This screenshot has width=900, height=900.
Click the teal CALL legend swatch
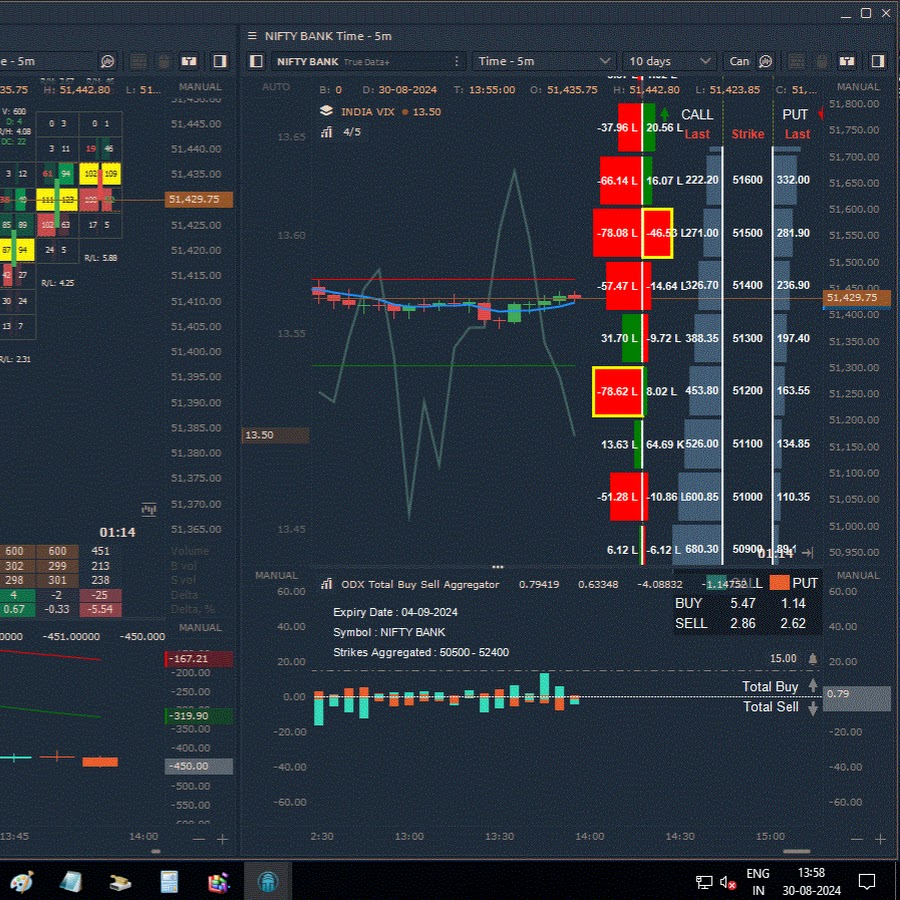(716, 583)
